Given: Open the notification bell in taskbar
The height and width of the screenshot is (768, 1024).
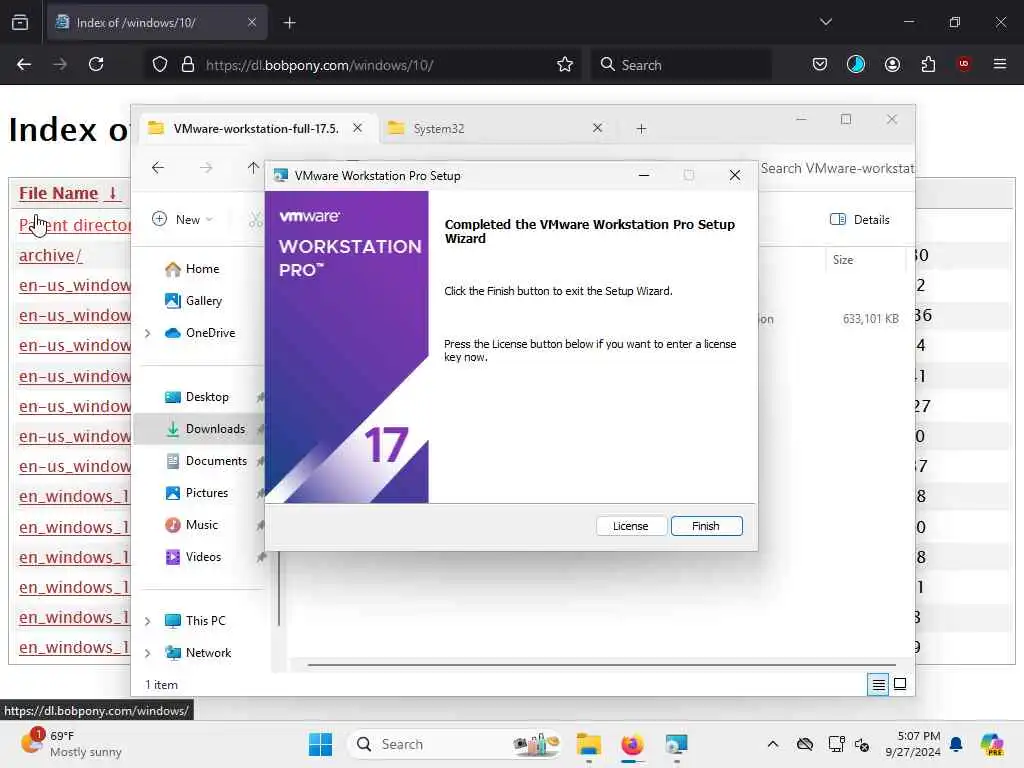Looking at the screenshot, I should pyautogui.click(x=957, y=744).
